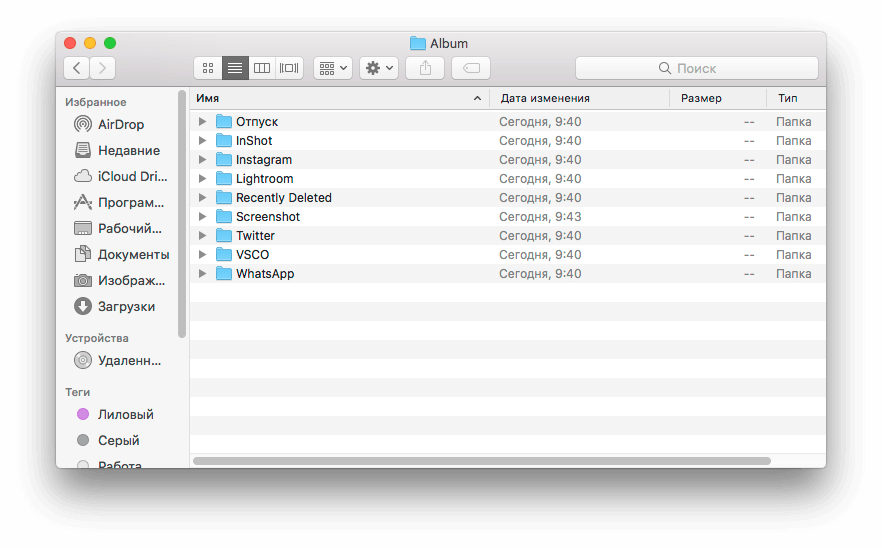
Task: Select the WhatsApp folder name
Action: (x=265, y=274)
